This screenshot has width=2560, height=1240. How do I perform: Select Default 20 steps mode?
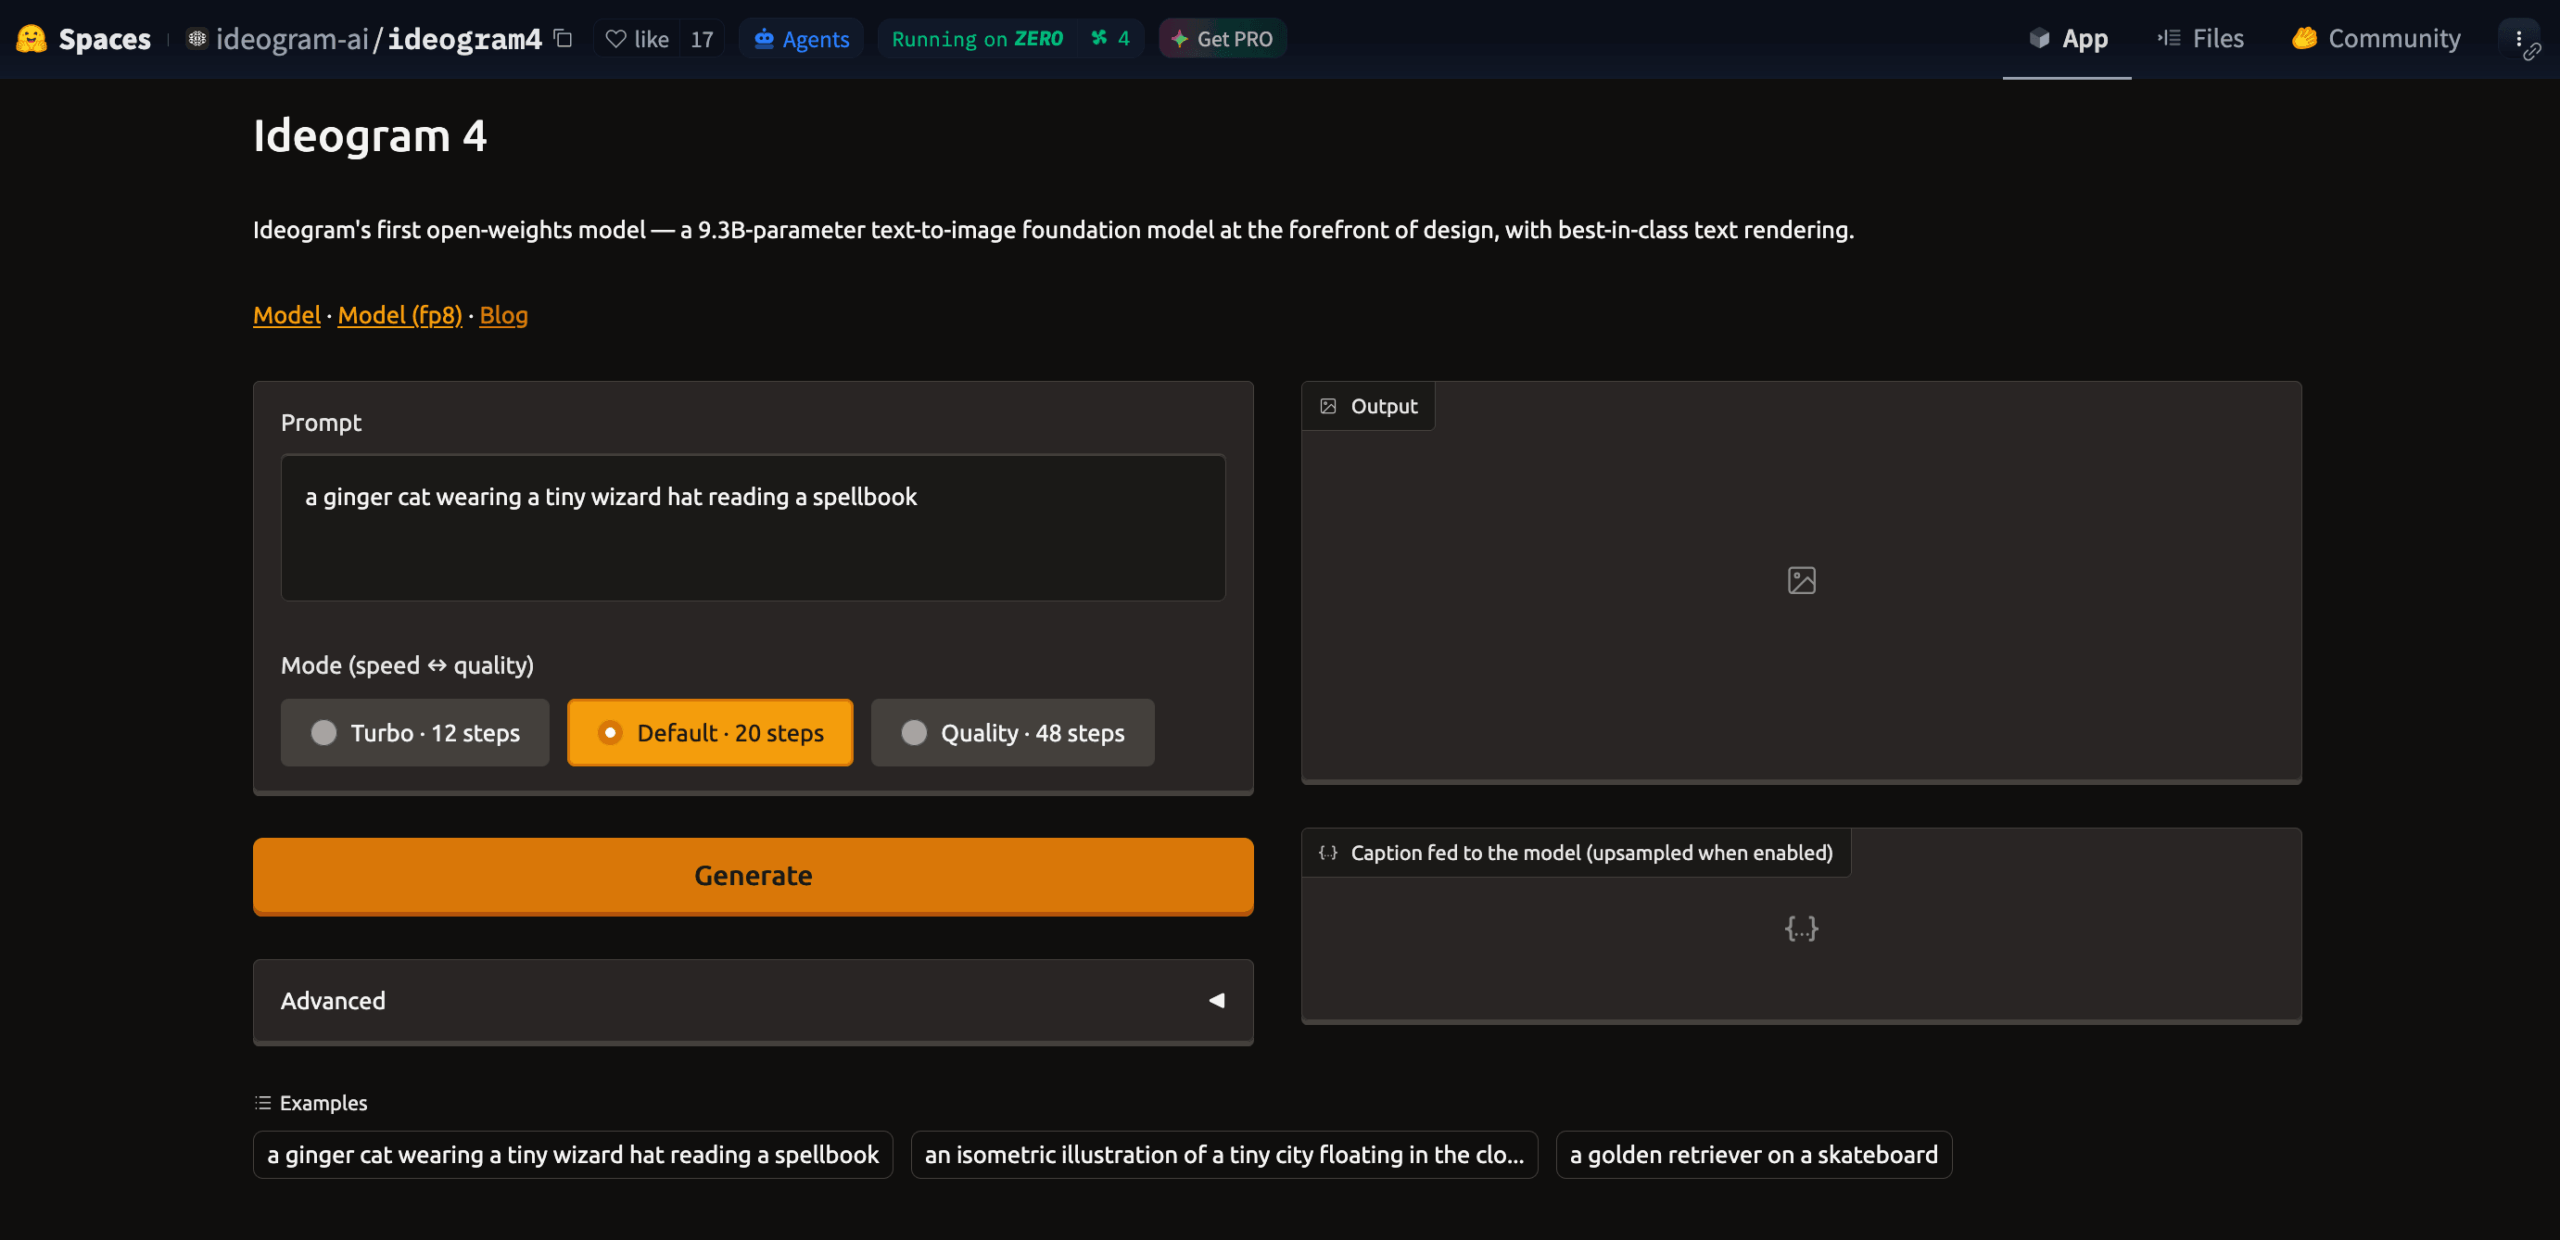pos(710,733)
